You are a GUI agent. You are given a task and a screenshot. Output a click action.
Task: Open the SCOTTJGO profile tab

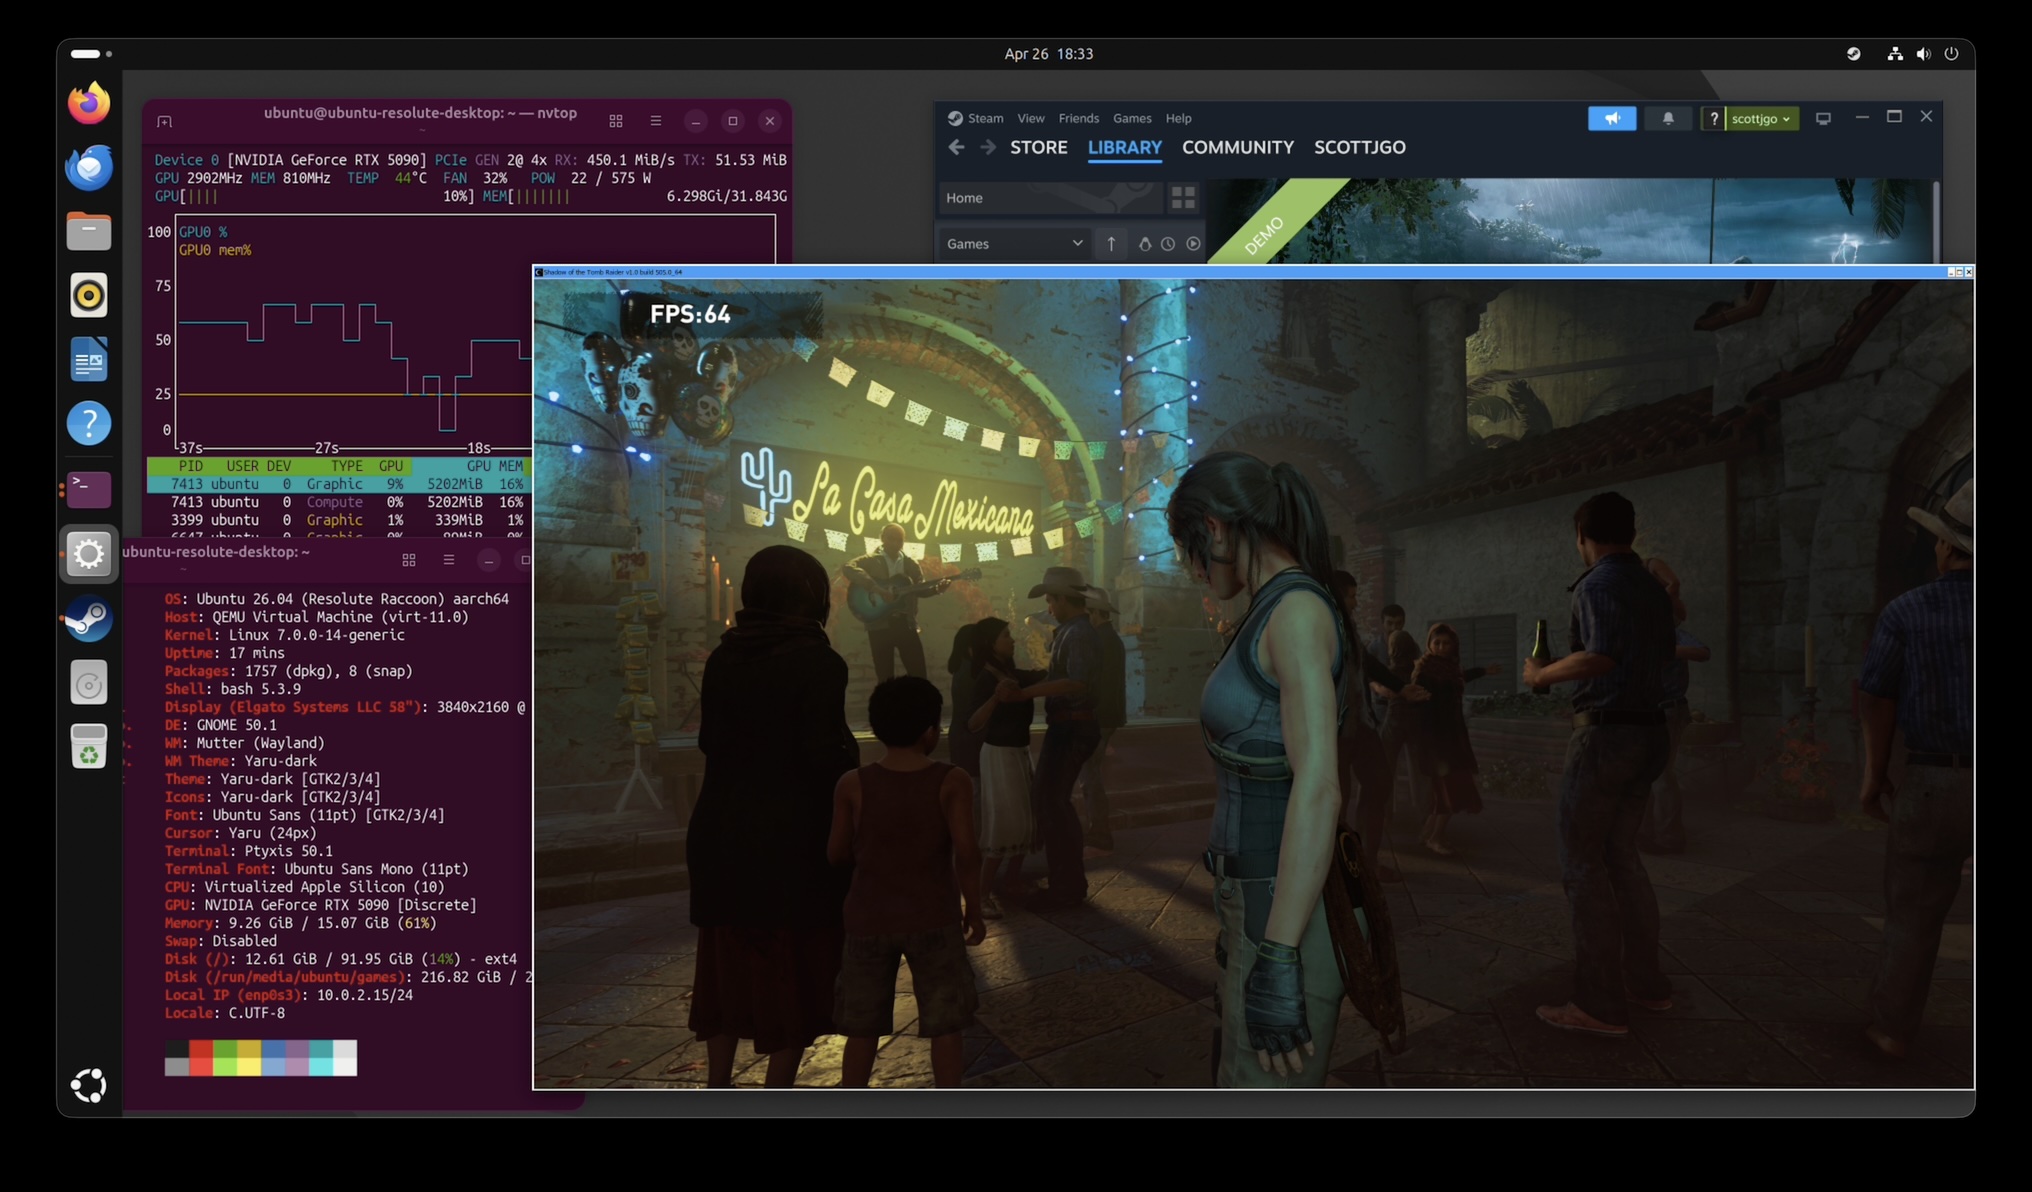pos(1359,147)
